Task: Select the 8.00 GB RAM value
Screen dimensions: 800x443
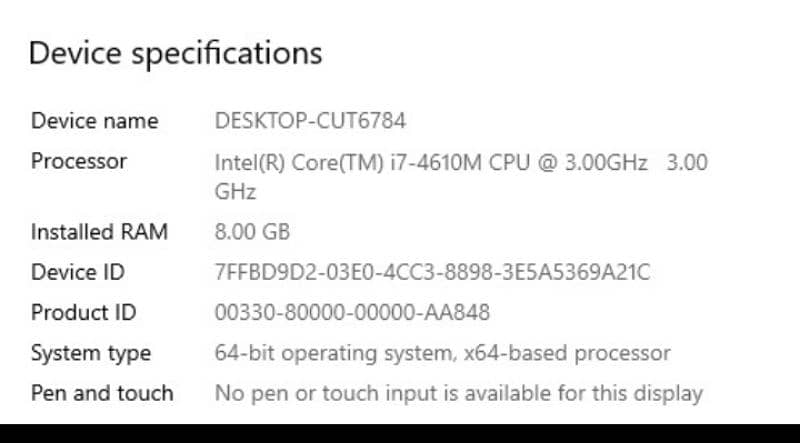Action: (252, 232)
